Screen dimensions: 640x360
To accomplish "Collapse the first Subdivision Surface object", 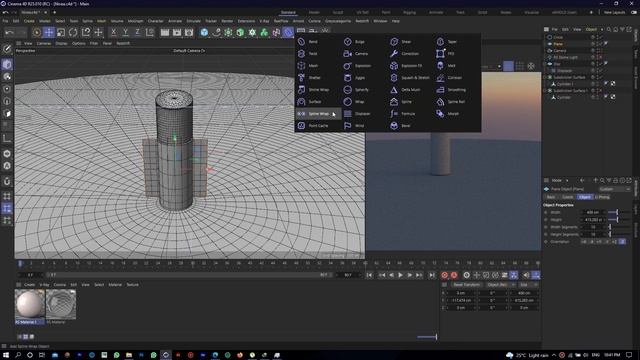I will click(x=545, y=77).
